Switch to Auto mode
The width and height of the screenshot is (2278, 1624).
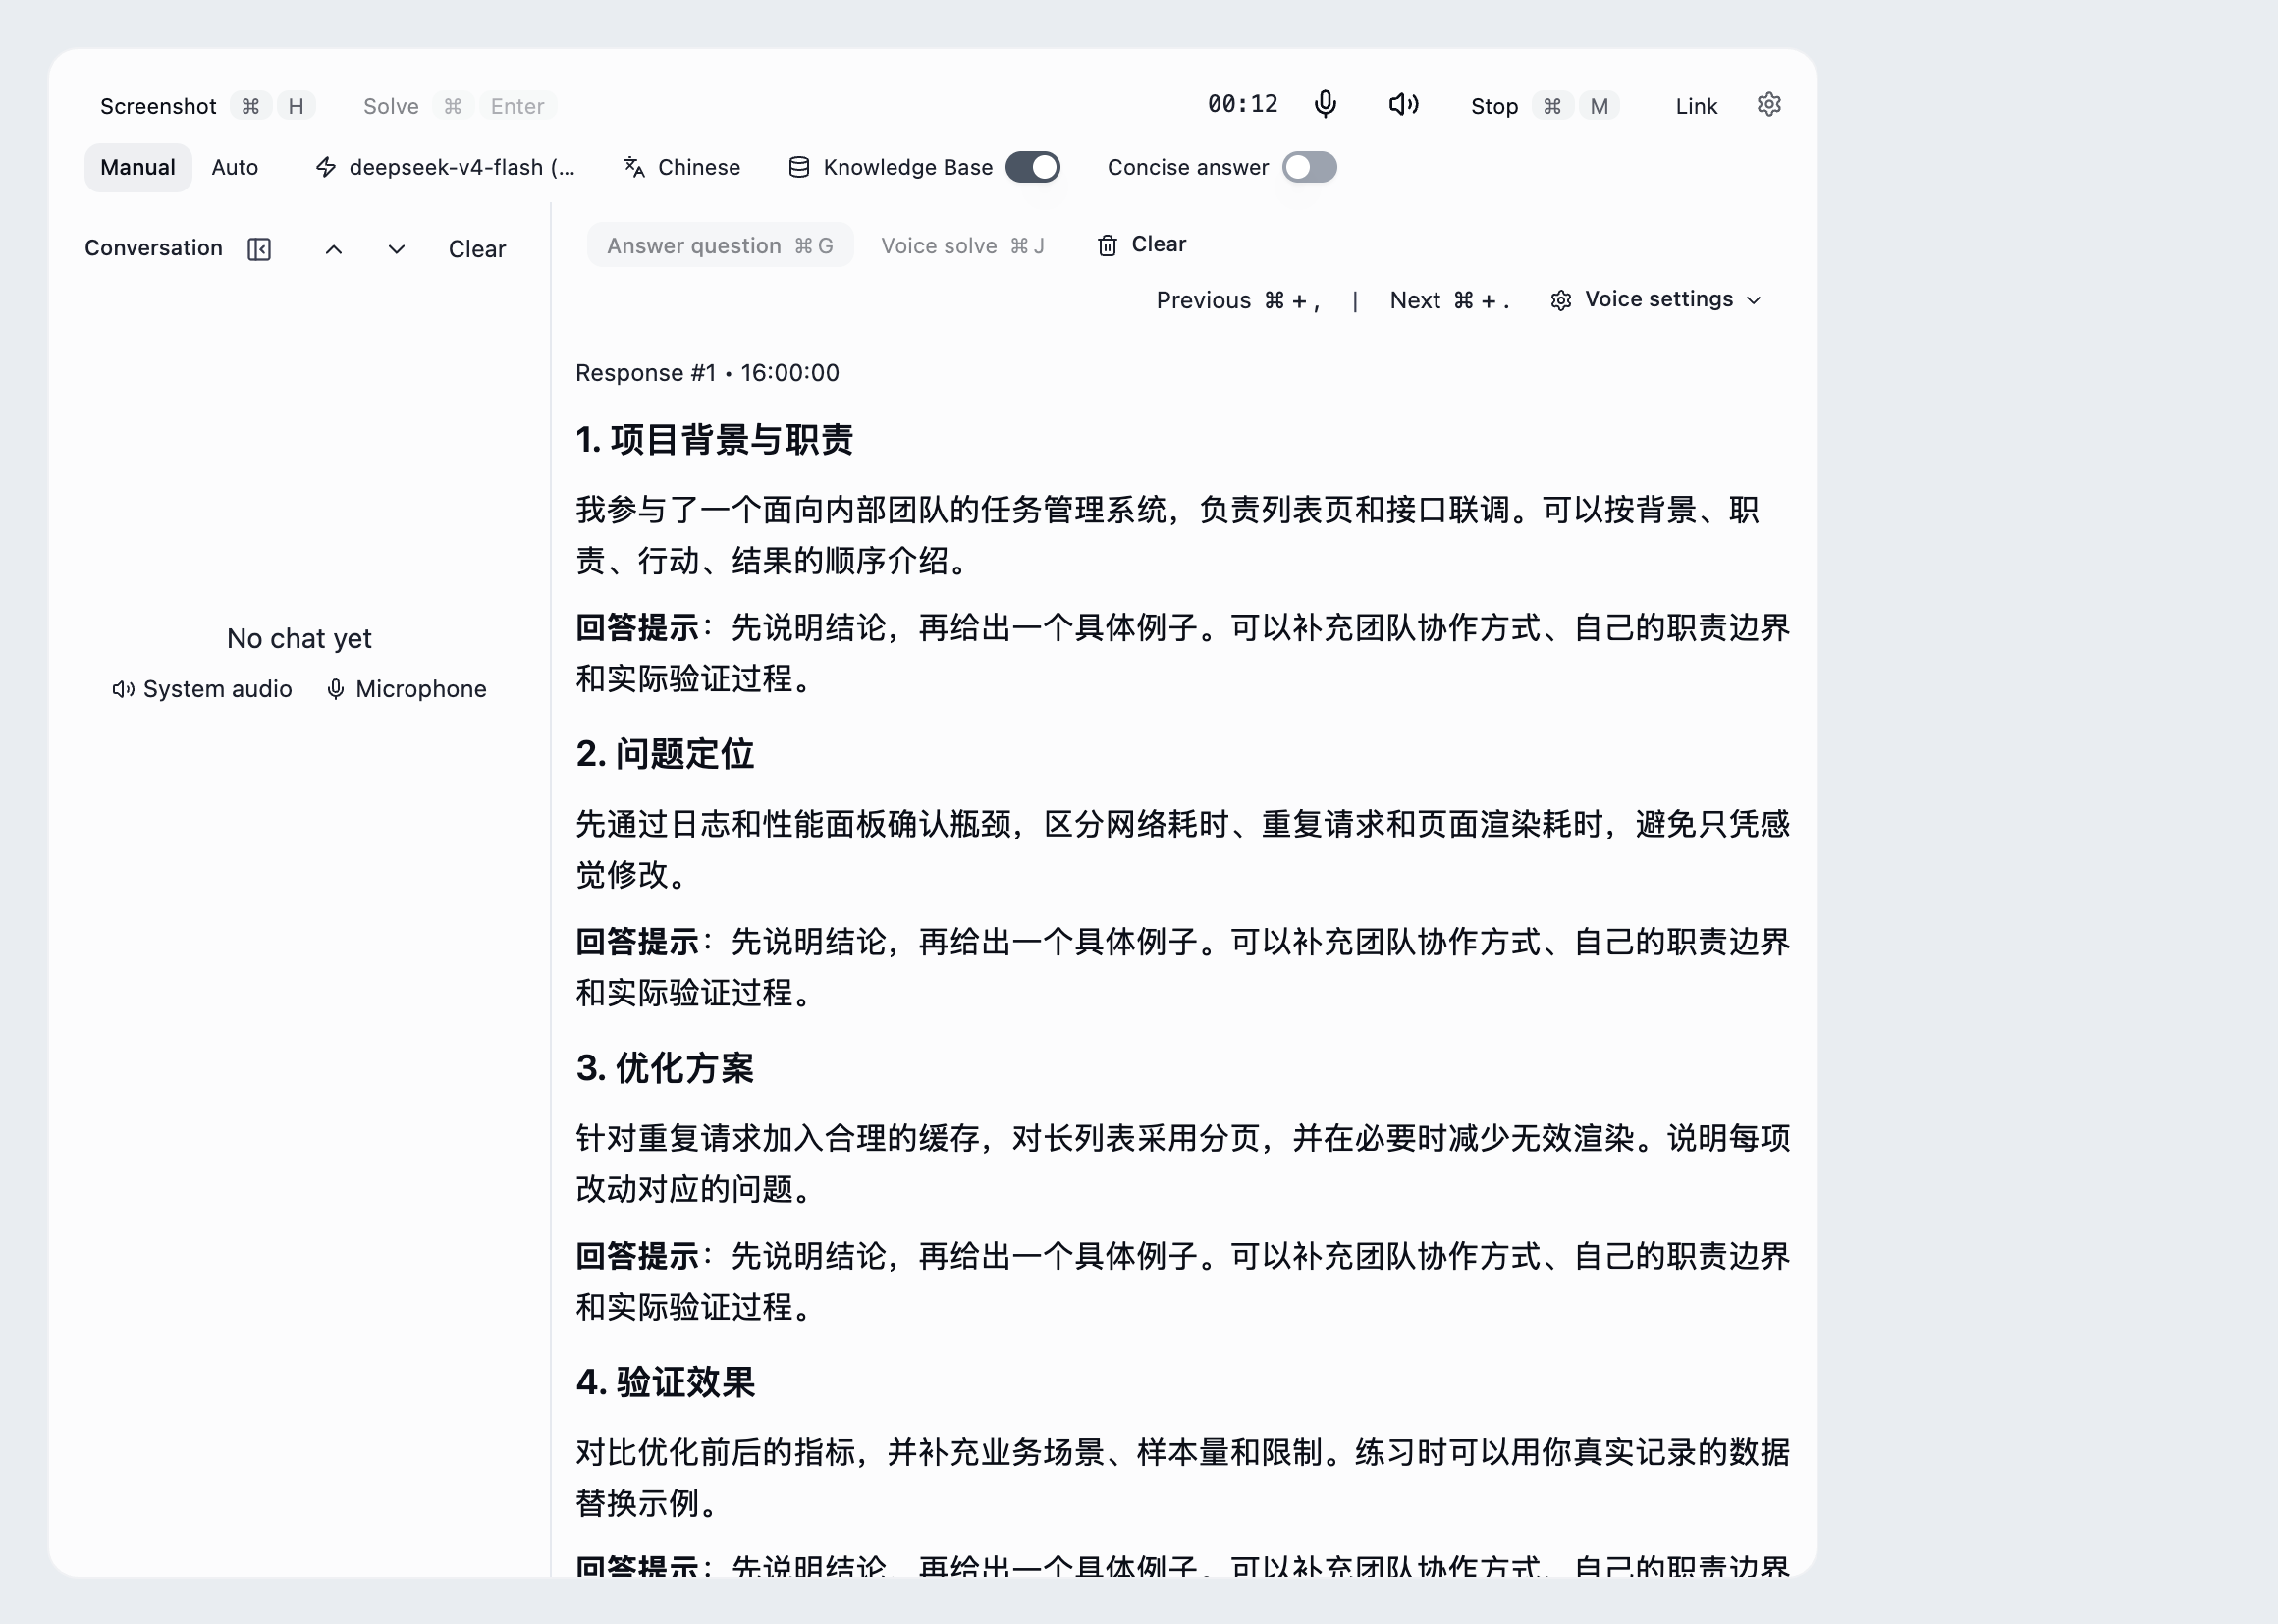click(x=235, y=167)
